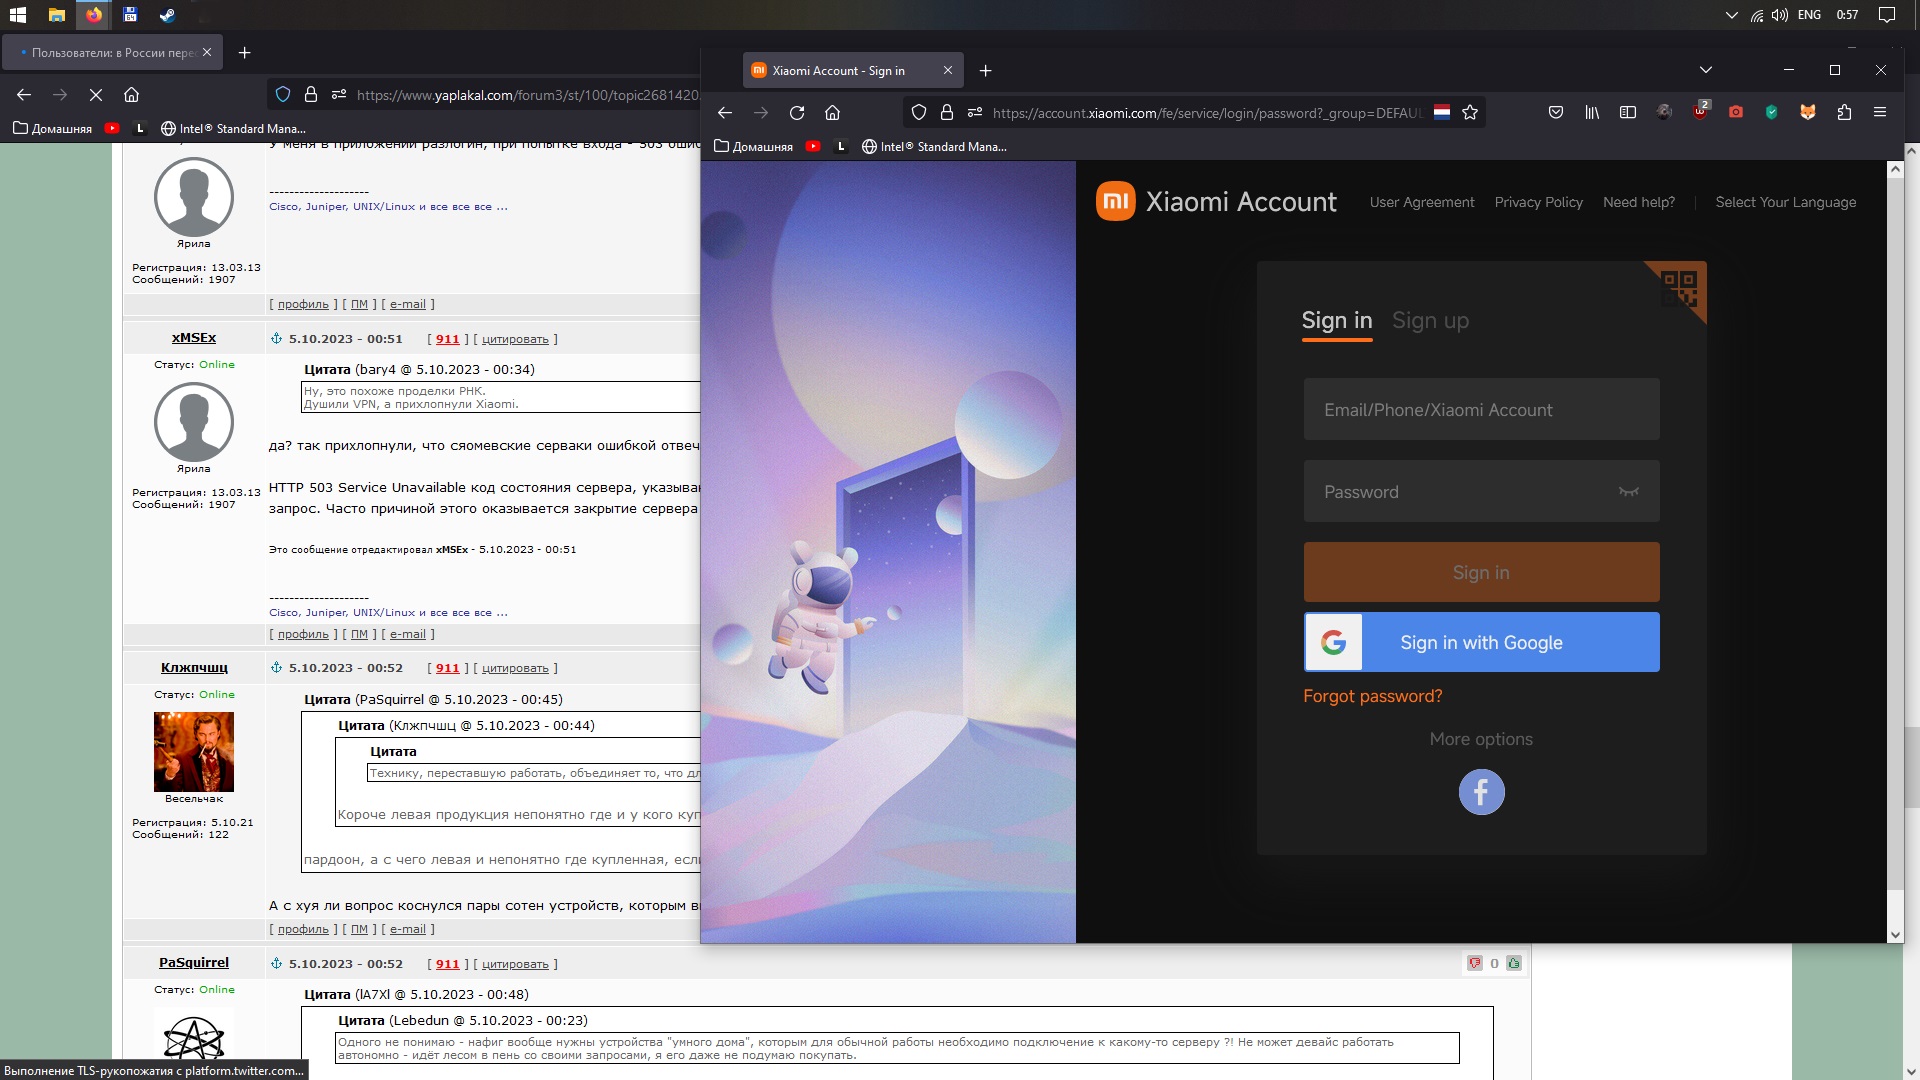
Task: Open Forgot password link
Action: (1372, 696)
